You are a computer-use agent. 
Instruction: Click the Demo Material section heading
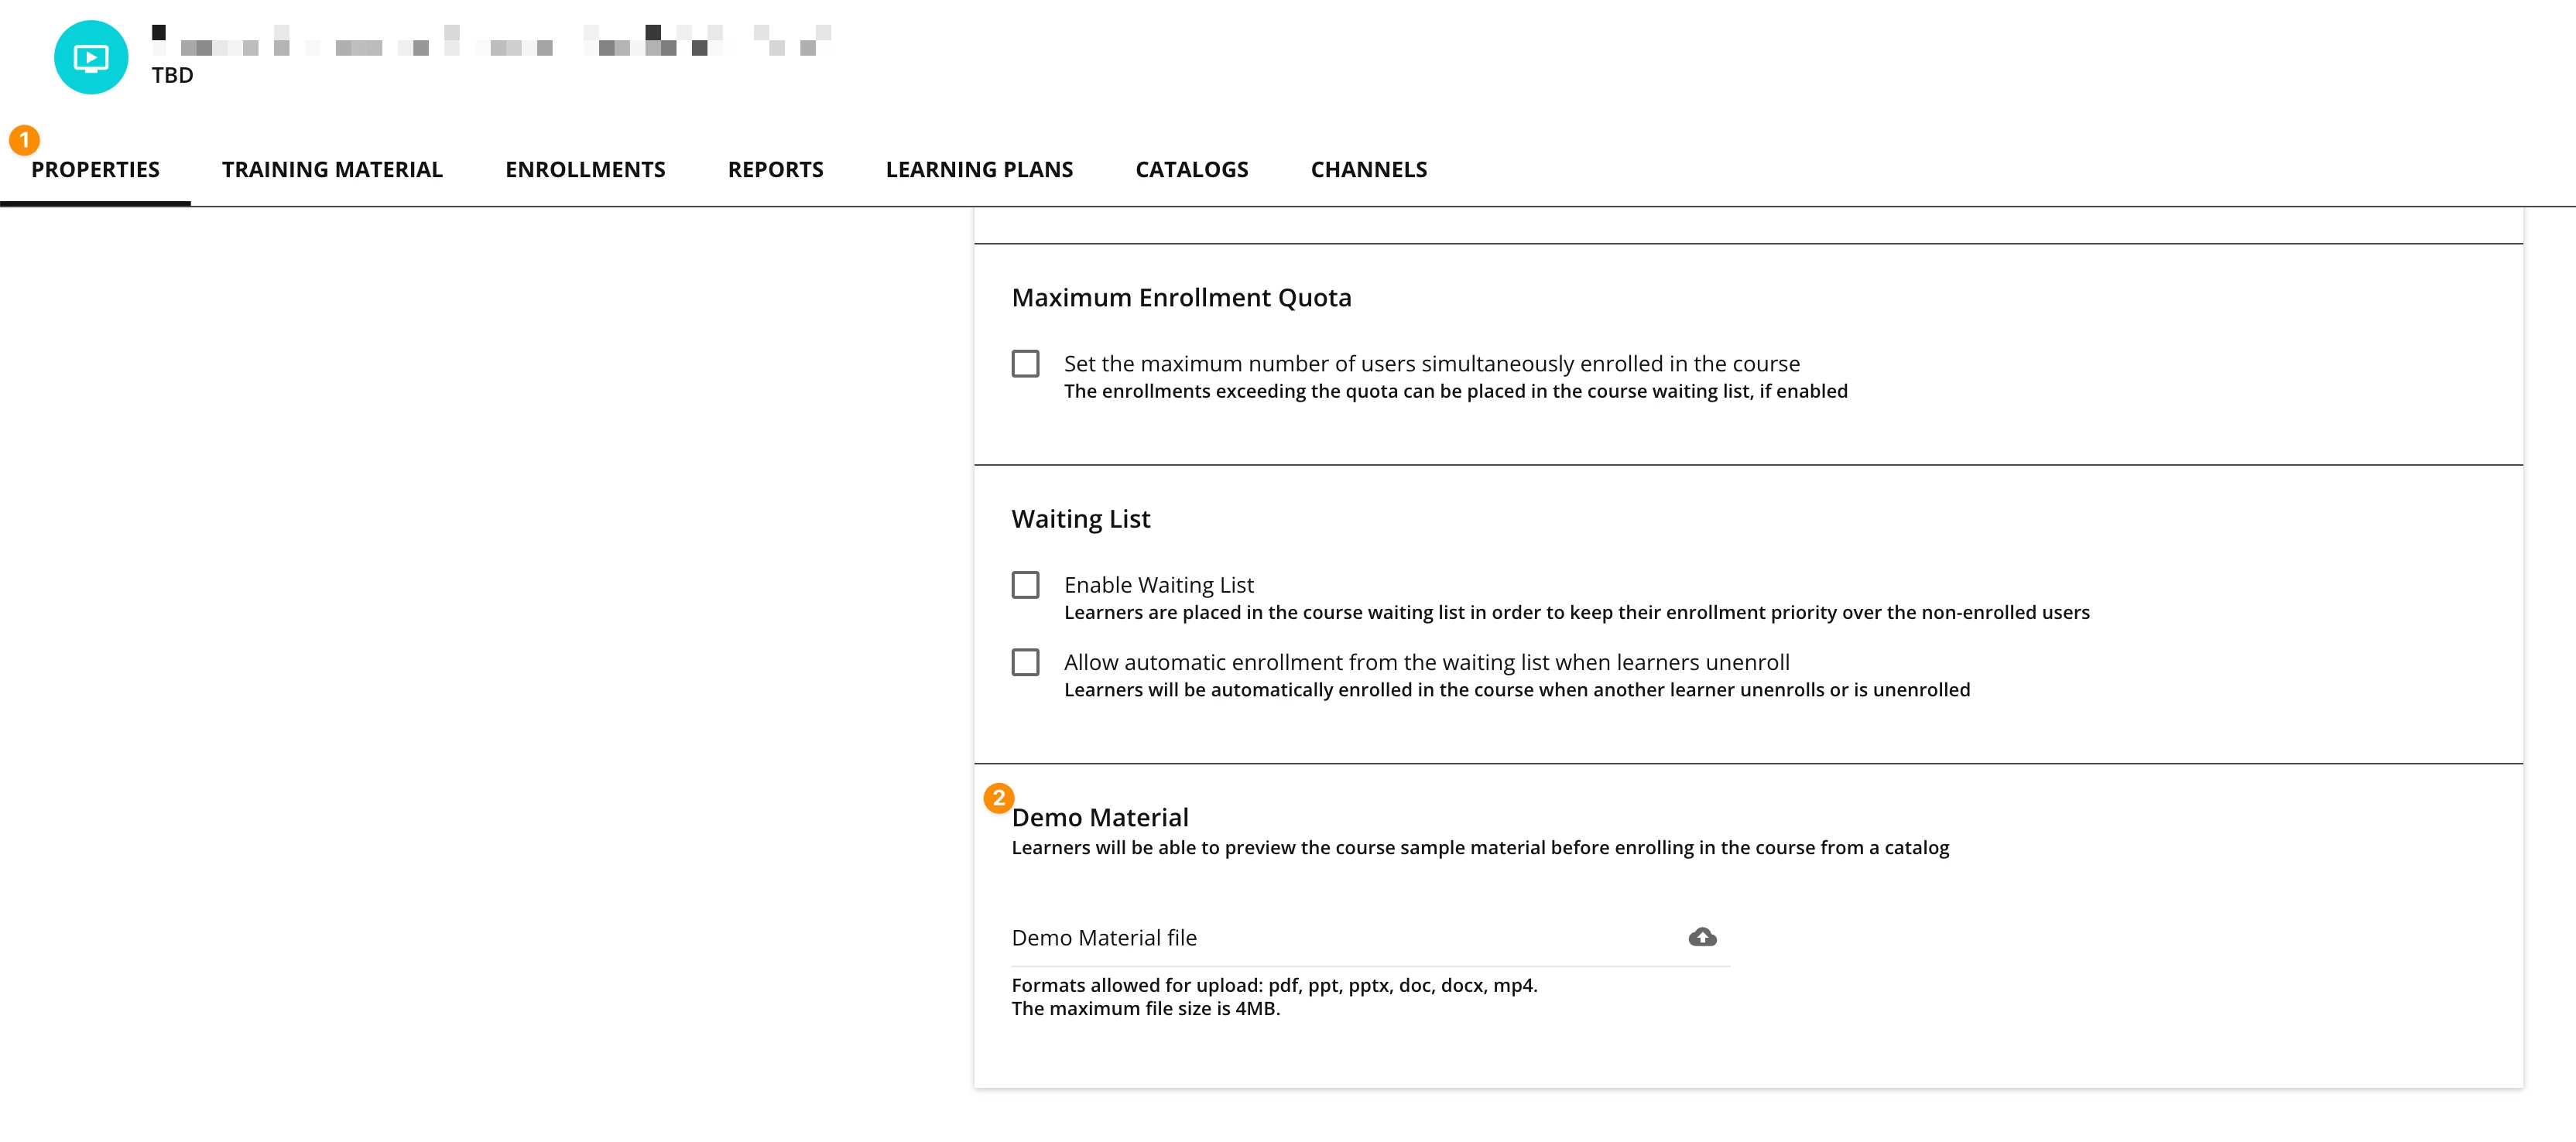point(1100,818)
